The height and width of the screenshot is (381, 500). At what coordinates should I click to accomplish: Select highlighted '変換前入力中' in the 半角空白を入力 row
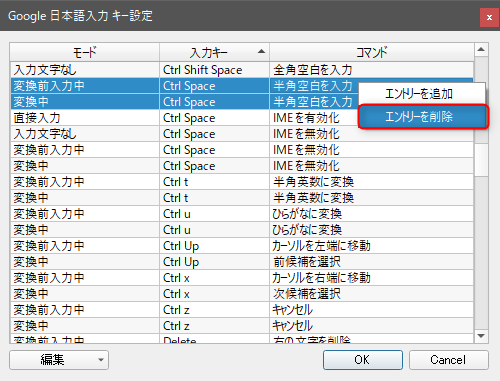point(85,86)
